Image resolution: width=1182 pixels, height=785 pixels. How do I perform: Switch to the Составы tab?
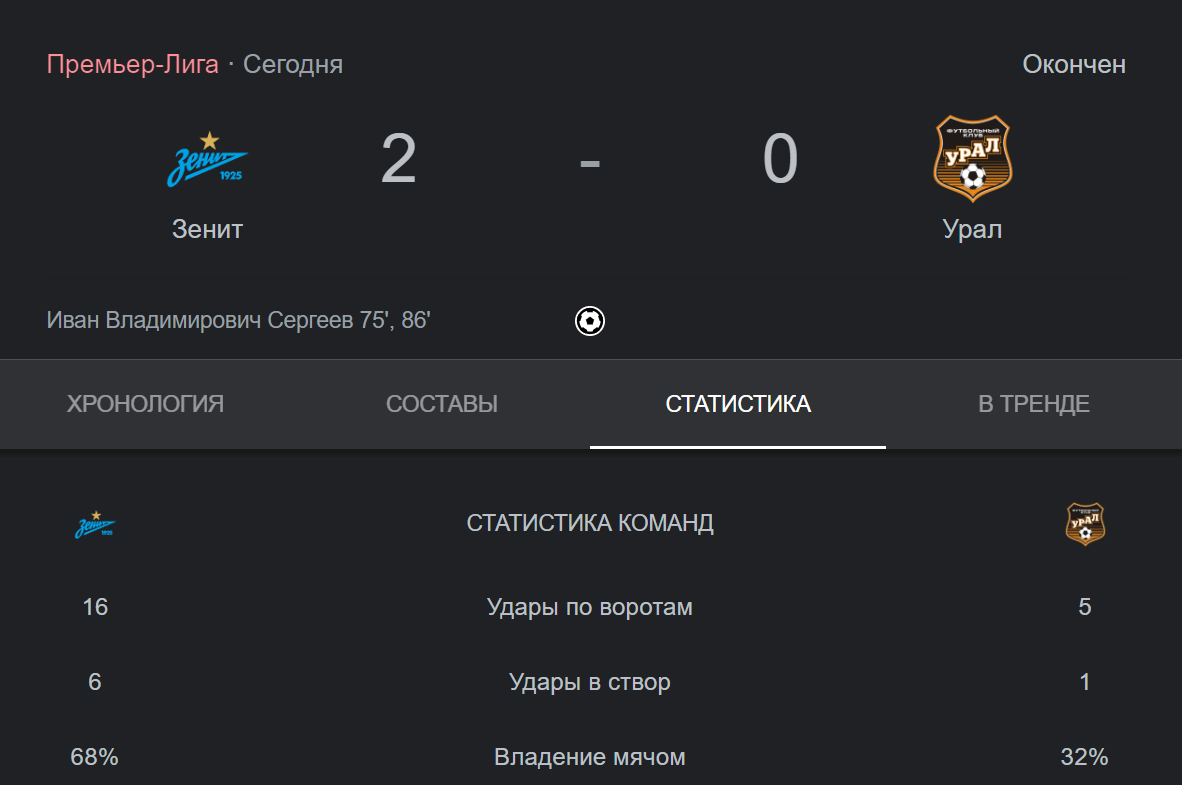pyautogui.click(x=442, y=404)
